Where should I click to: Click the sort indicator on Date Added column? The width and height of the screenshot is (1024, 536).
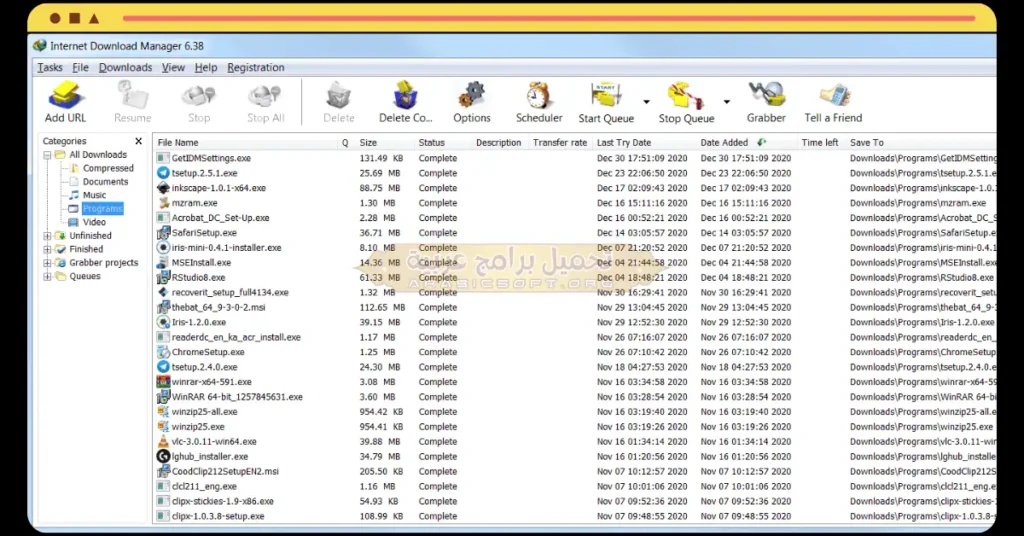[x=761, y=142]
